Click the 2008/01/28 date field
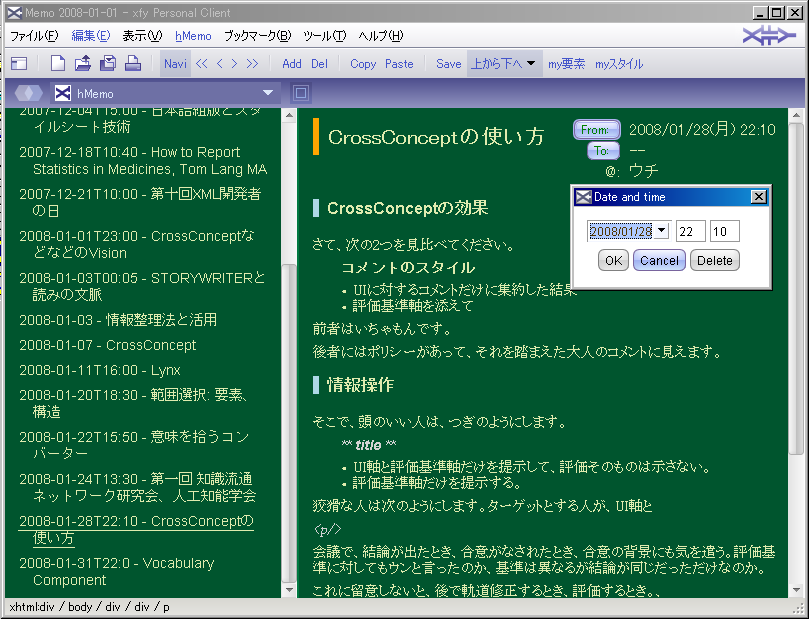This screenshot has width=809, height=619. click(621, 231)
